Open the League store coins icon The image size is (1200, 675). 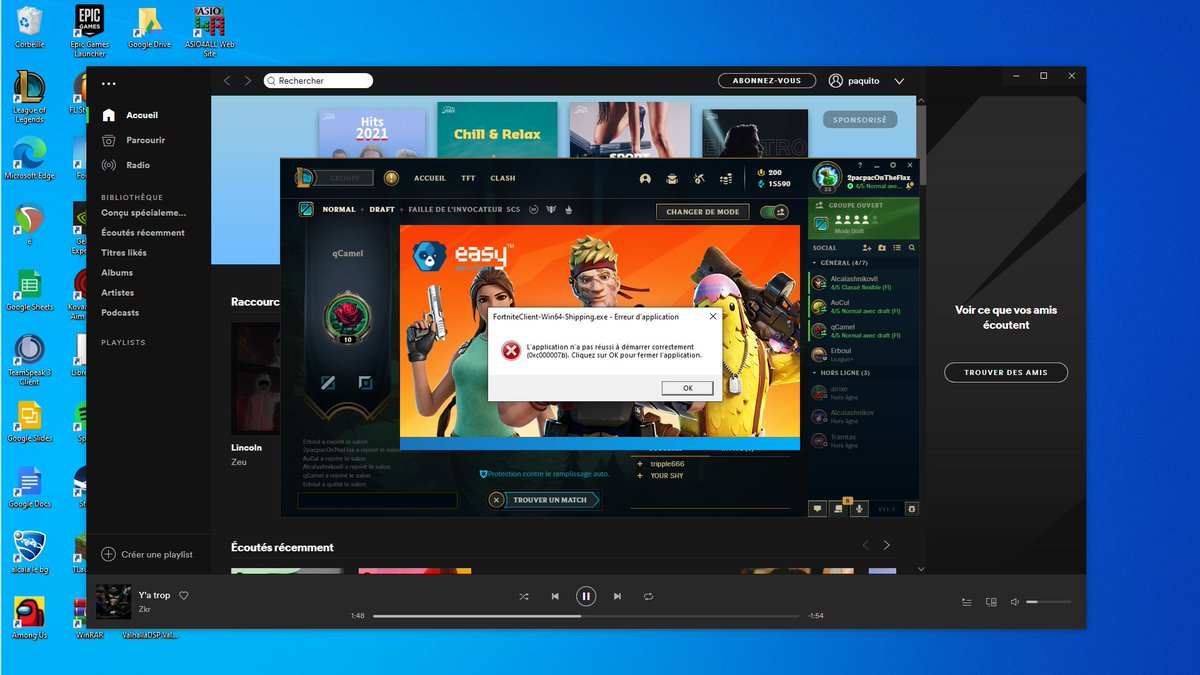click(726, 179)
